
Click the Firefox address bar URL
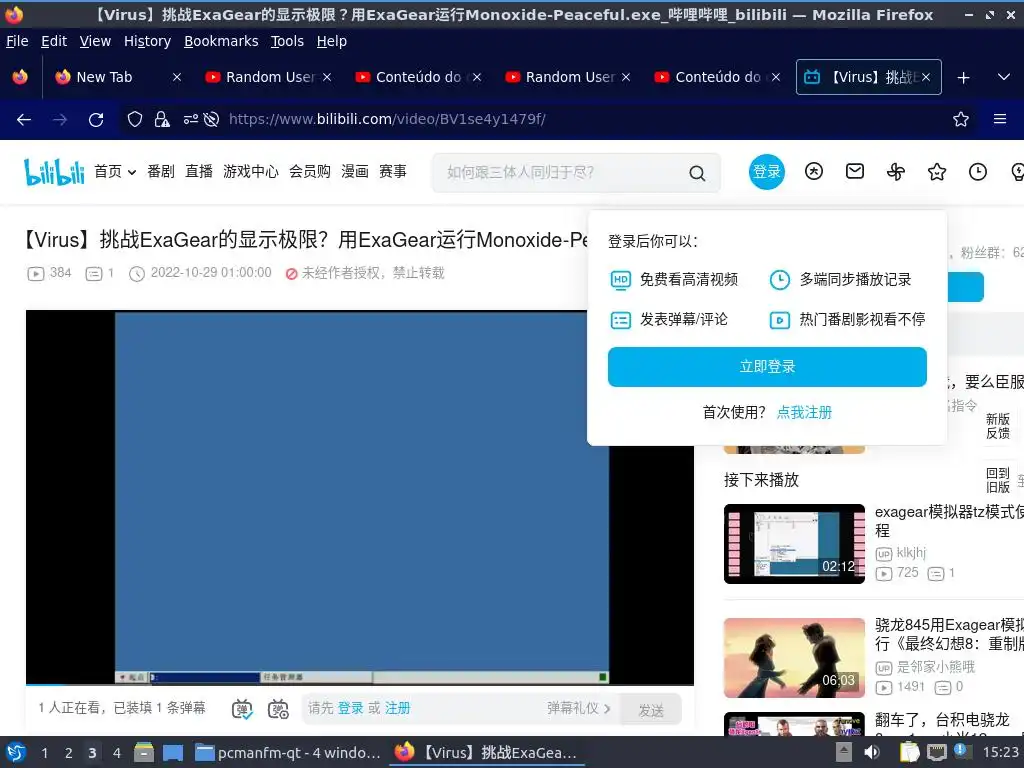[x=387, y=119]
